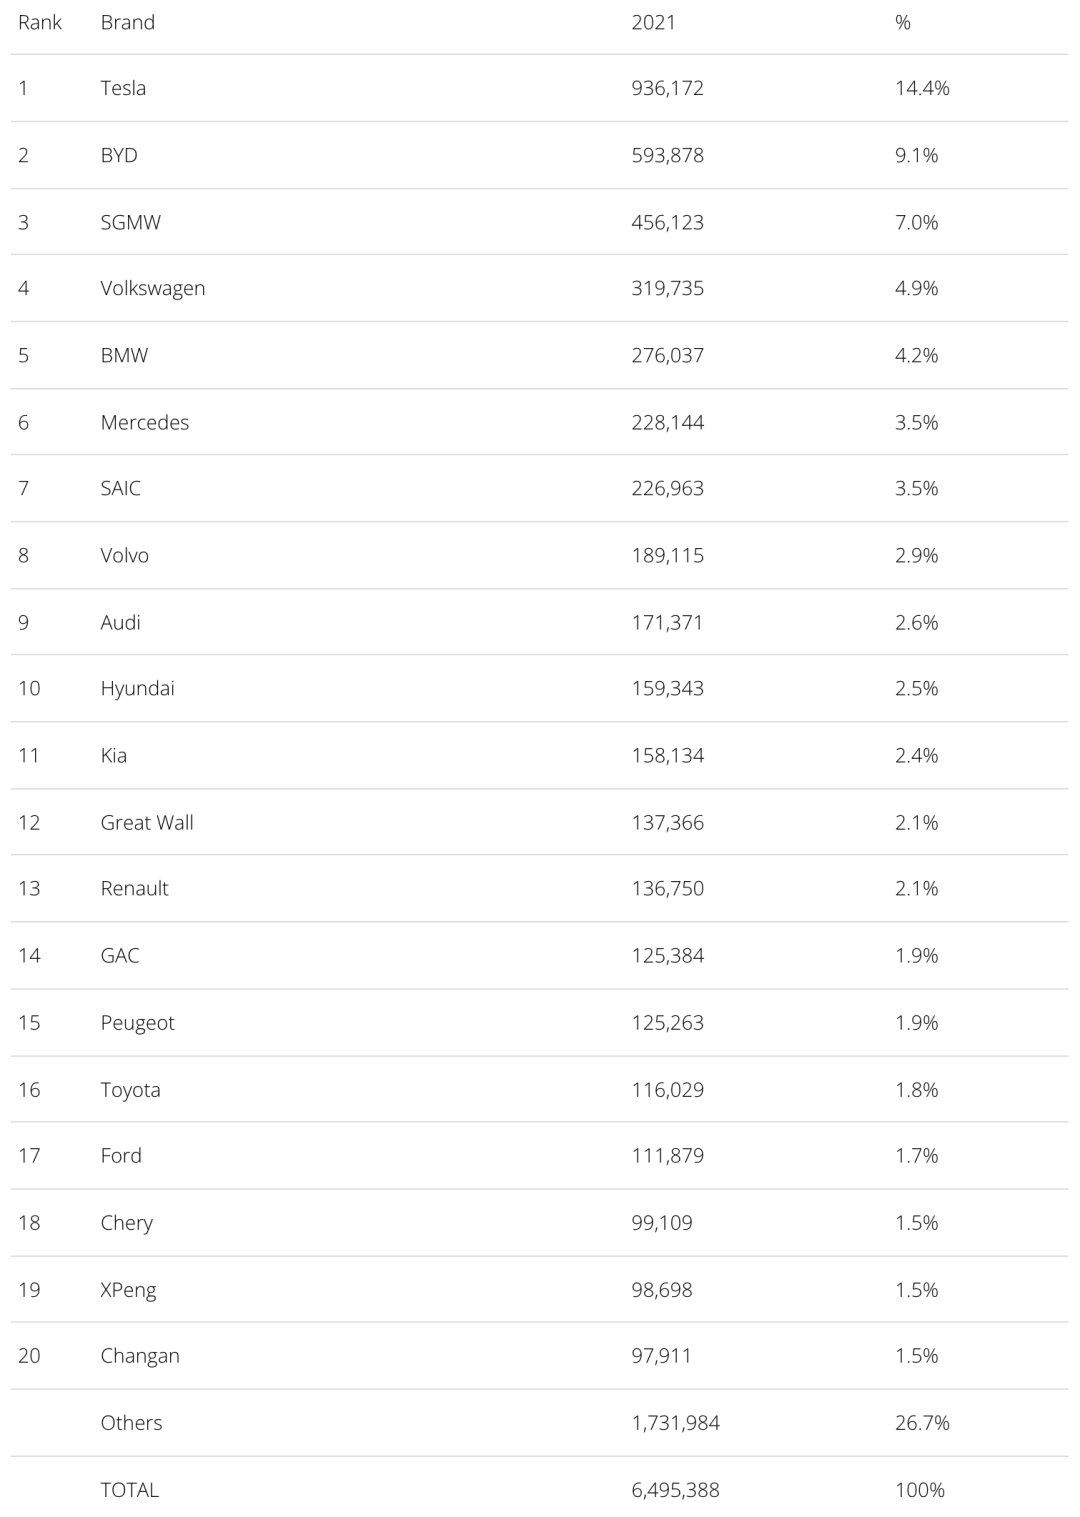This screenshot has height=1517, width=1080.
Task: Select the BYD brand cell
Action: pyautogui.click(x=119, y=155)
